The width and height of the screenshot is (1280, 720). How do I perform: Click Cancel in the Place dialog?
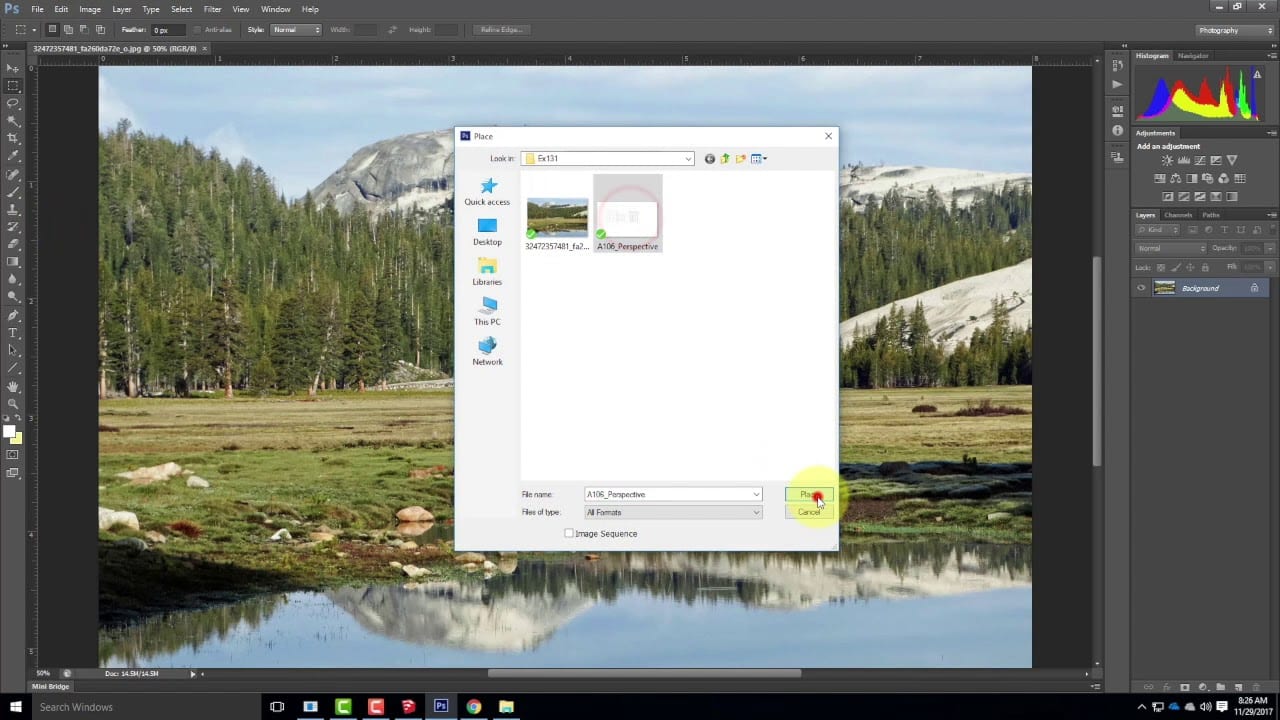point(808,512)
